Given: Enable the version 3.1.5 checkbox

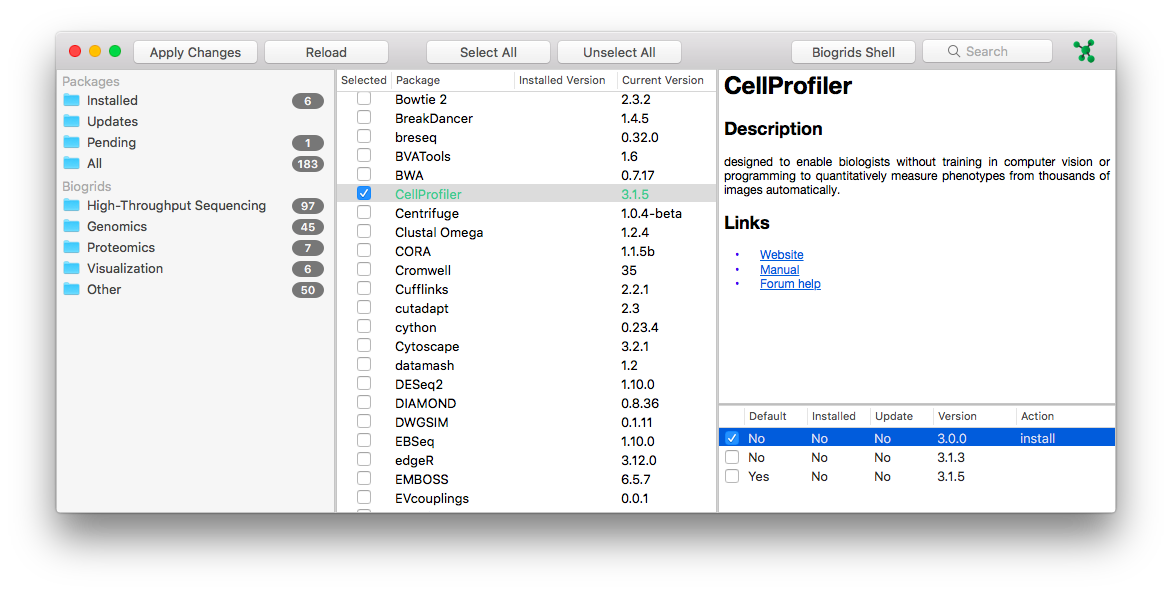Looking at the screenshot, I should 732,476.
